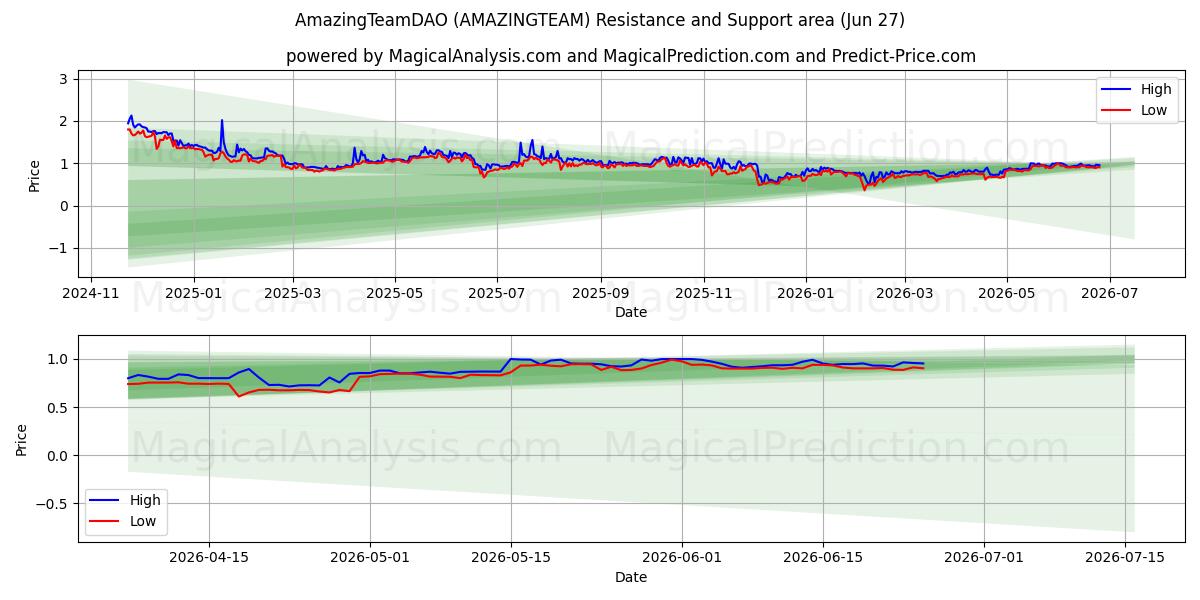Click the '2026-04-15' tick label on bottom chart
The width and height of the screenshot is (1200, 600).
(208, 559)
